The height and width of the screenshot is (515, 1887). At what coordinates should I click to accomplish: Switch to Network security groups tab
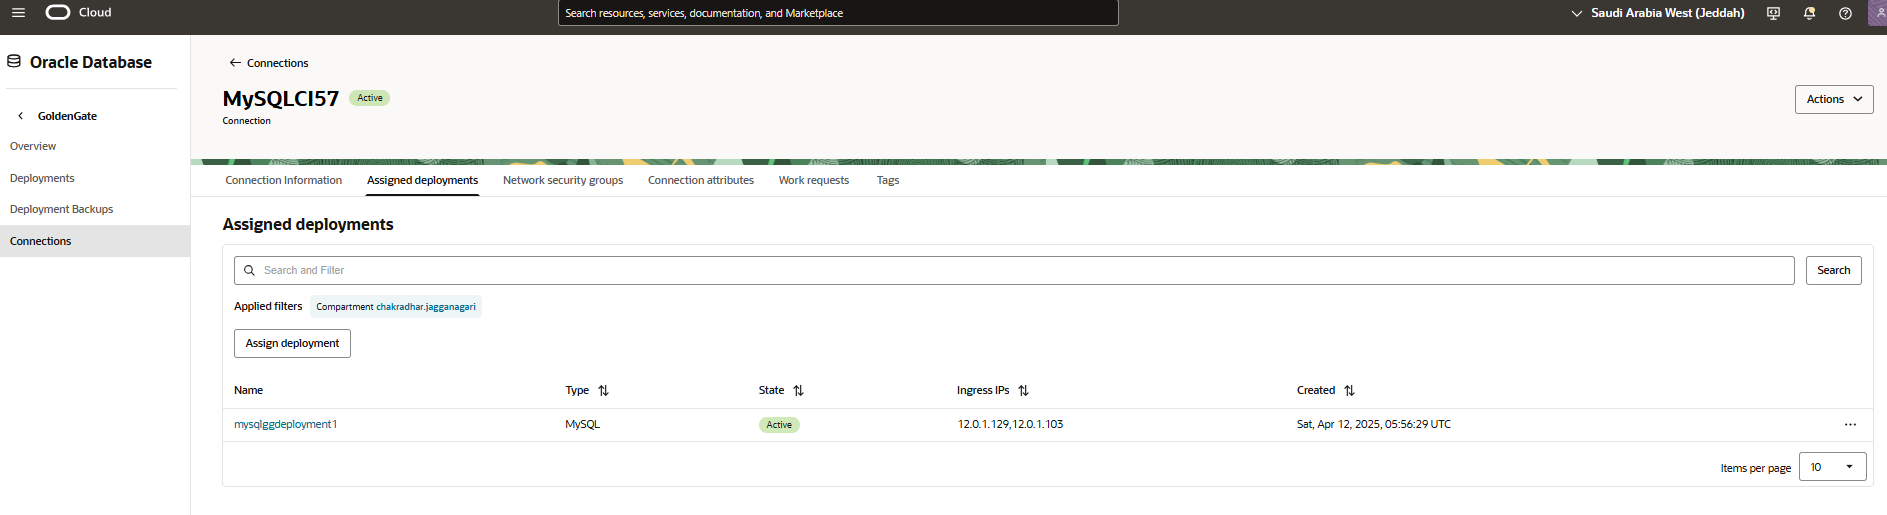[x=563, y=180]
